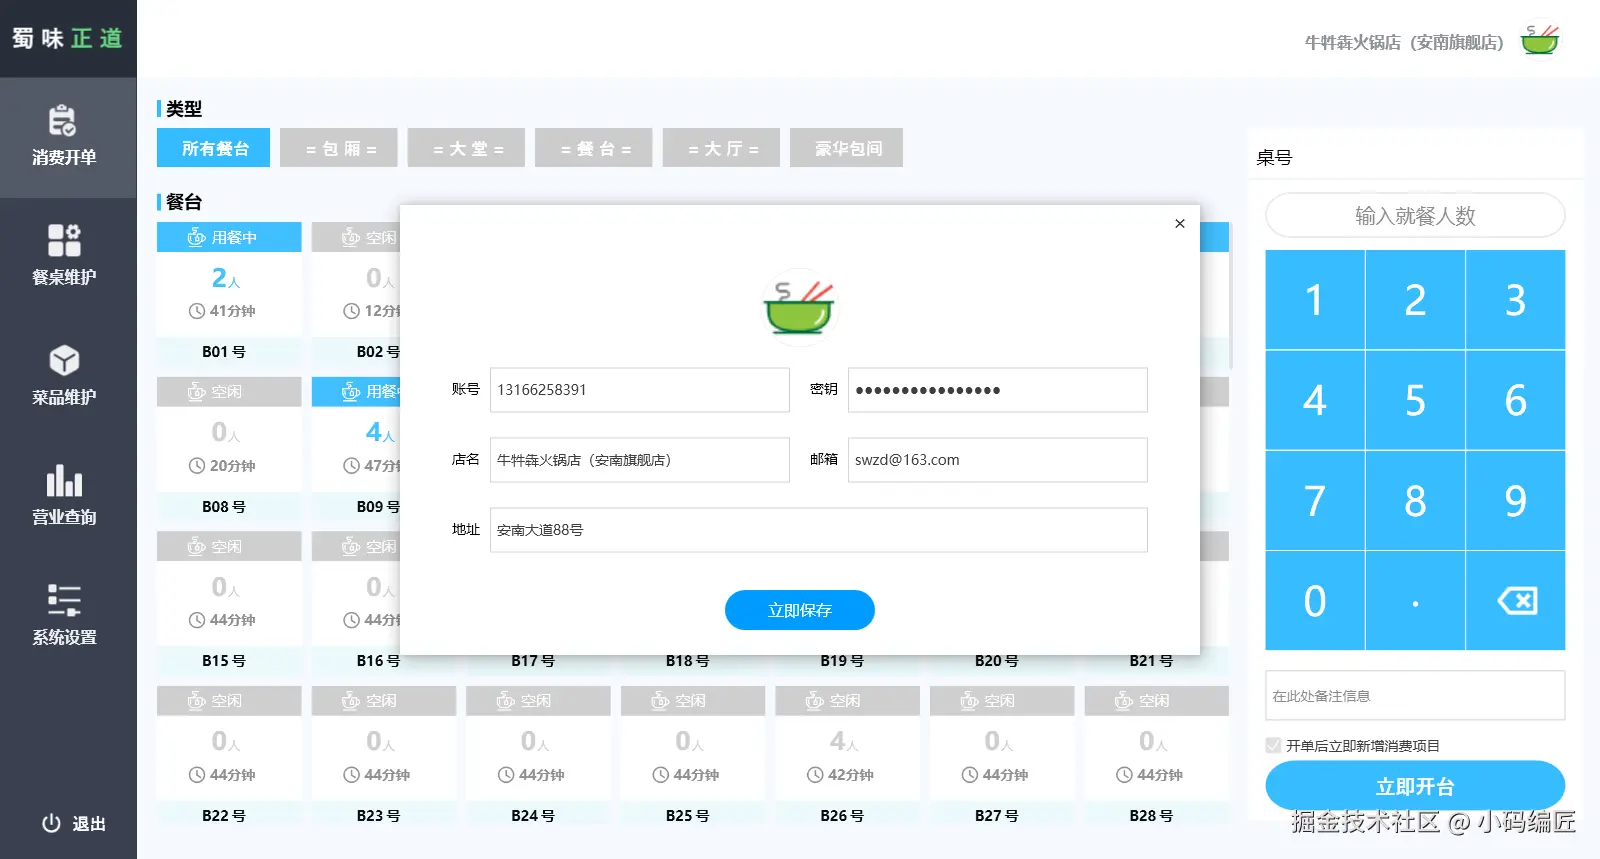Click the B21 号 table label

point(1151,661)
